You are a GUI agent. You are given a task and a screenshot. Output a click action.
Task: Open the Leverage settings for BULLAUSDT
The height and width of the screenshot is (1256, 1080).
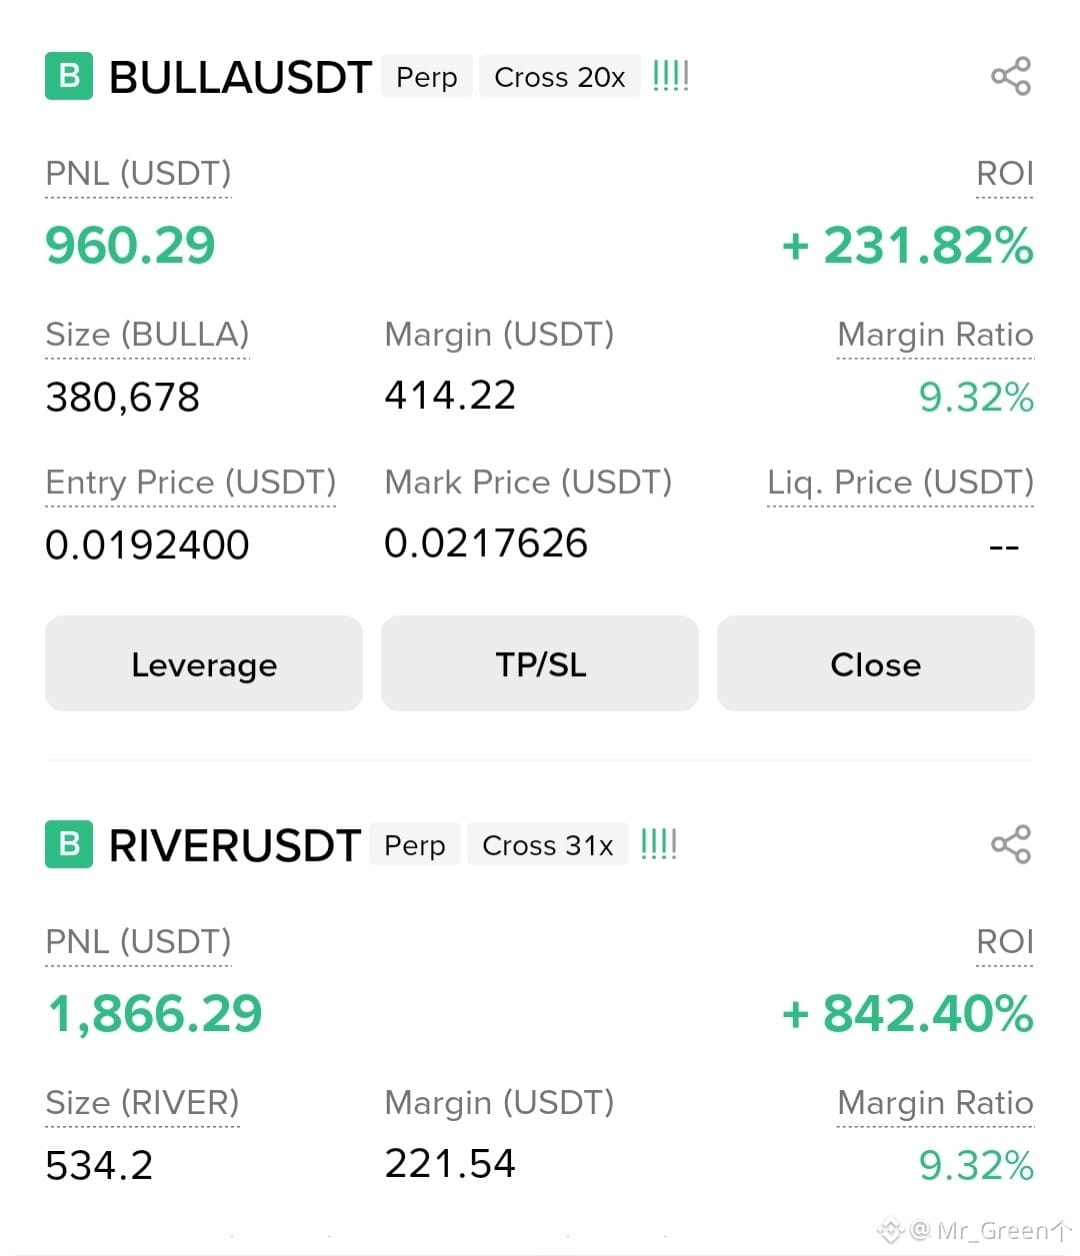click(204, 664)
